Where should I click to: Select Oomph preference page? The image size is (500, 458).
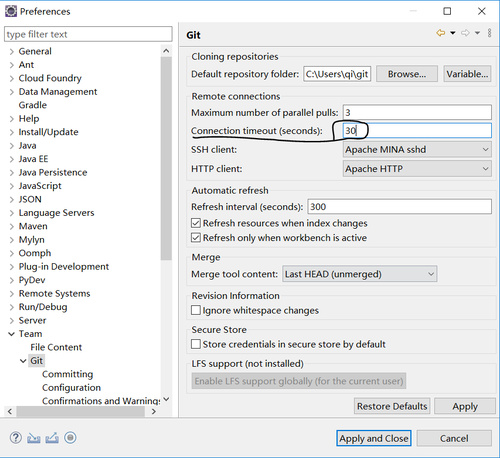pos(35,253)
